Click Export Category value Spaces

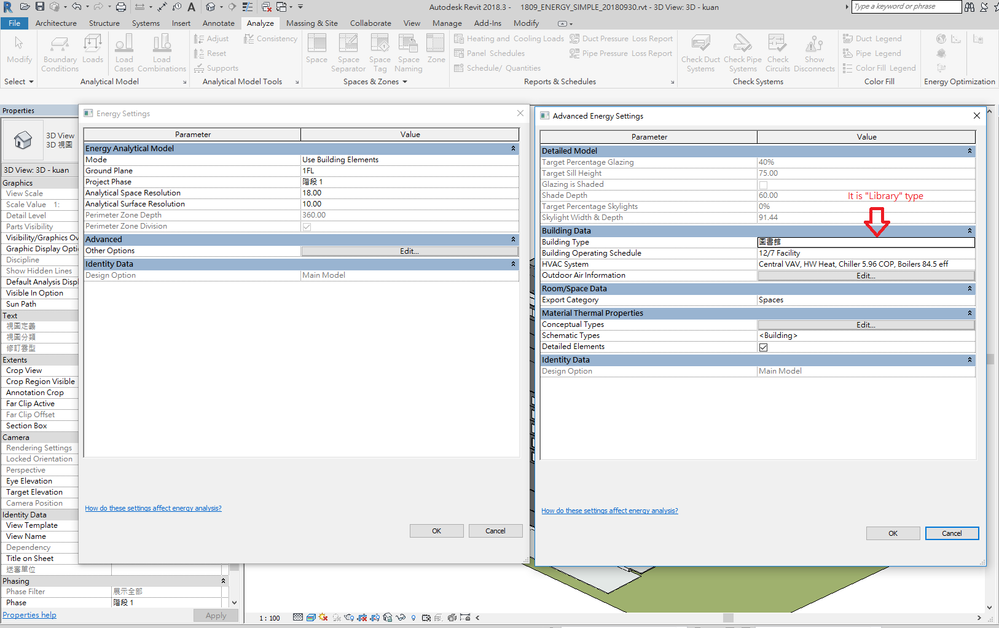pyautogui.click(x=866, y=300)
